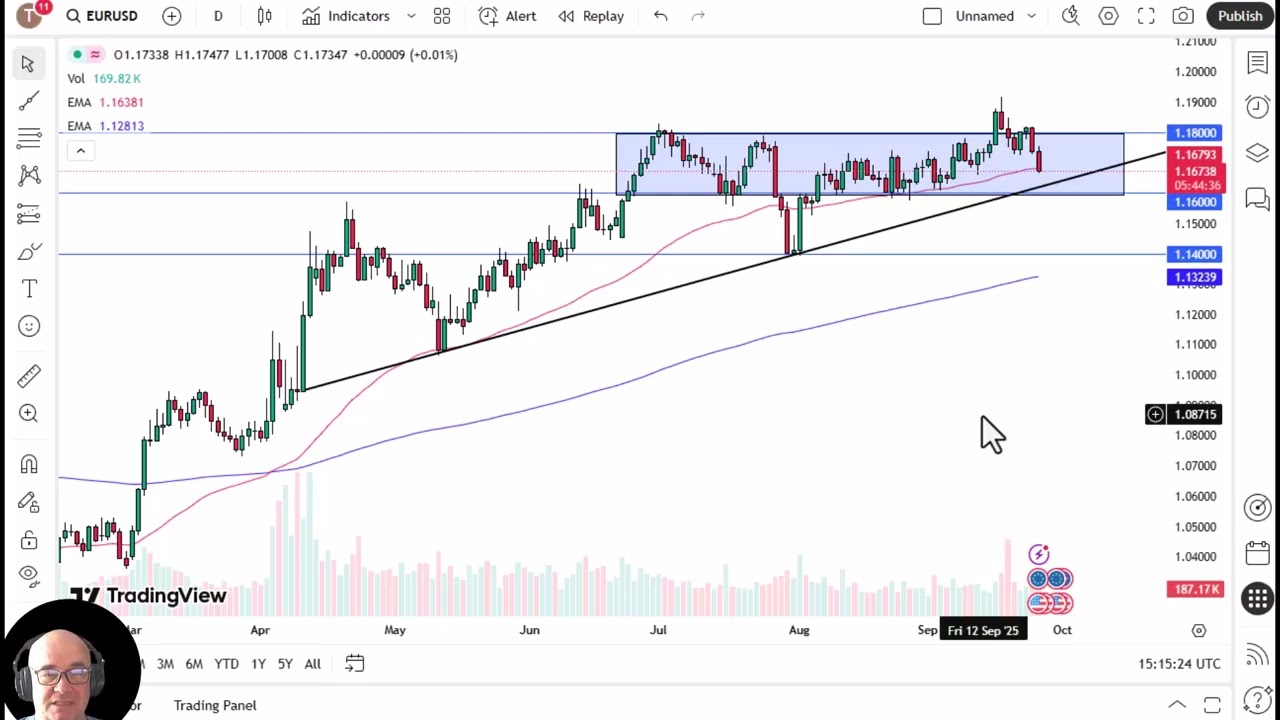1280x720 pixels.
Task: Pick the brush drawing tool
Action: (x=28, y=251)
